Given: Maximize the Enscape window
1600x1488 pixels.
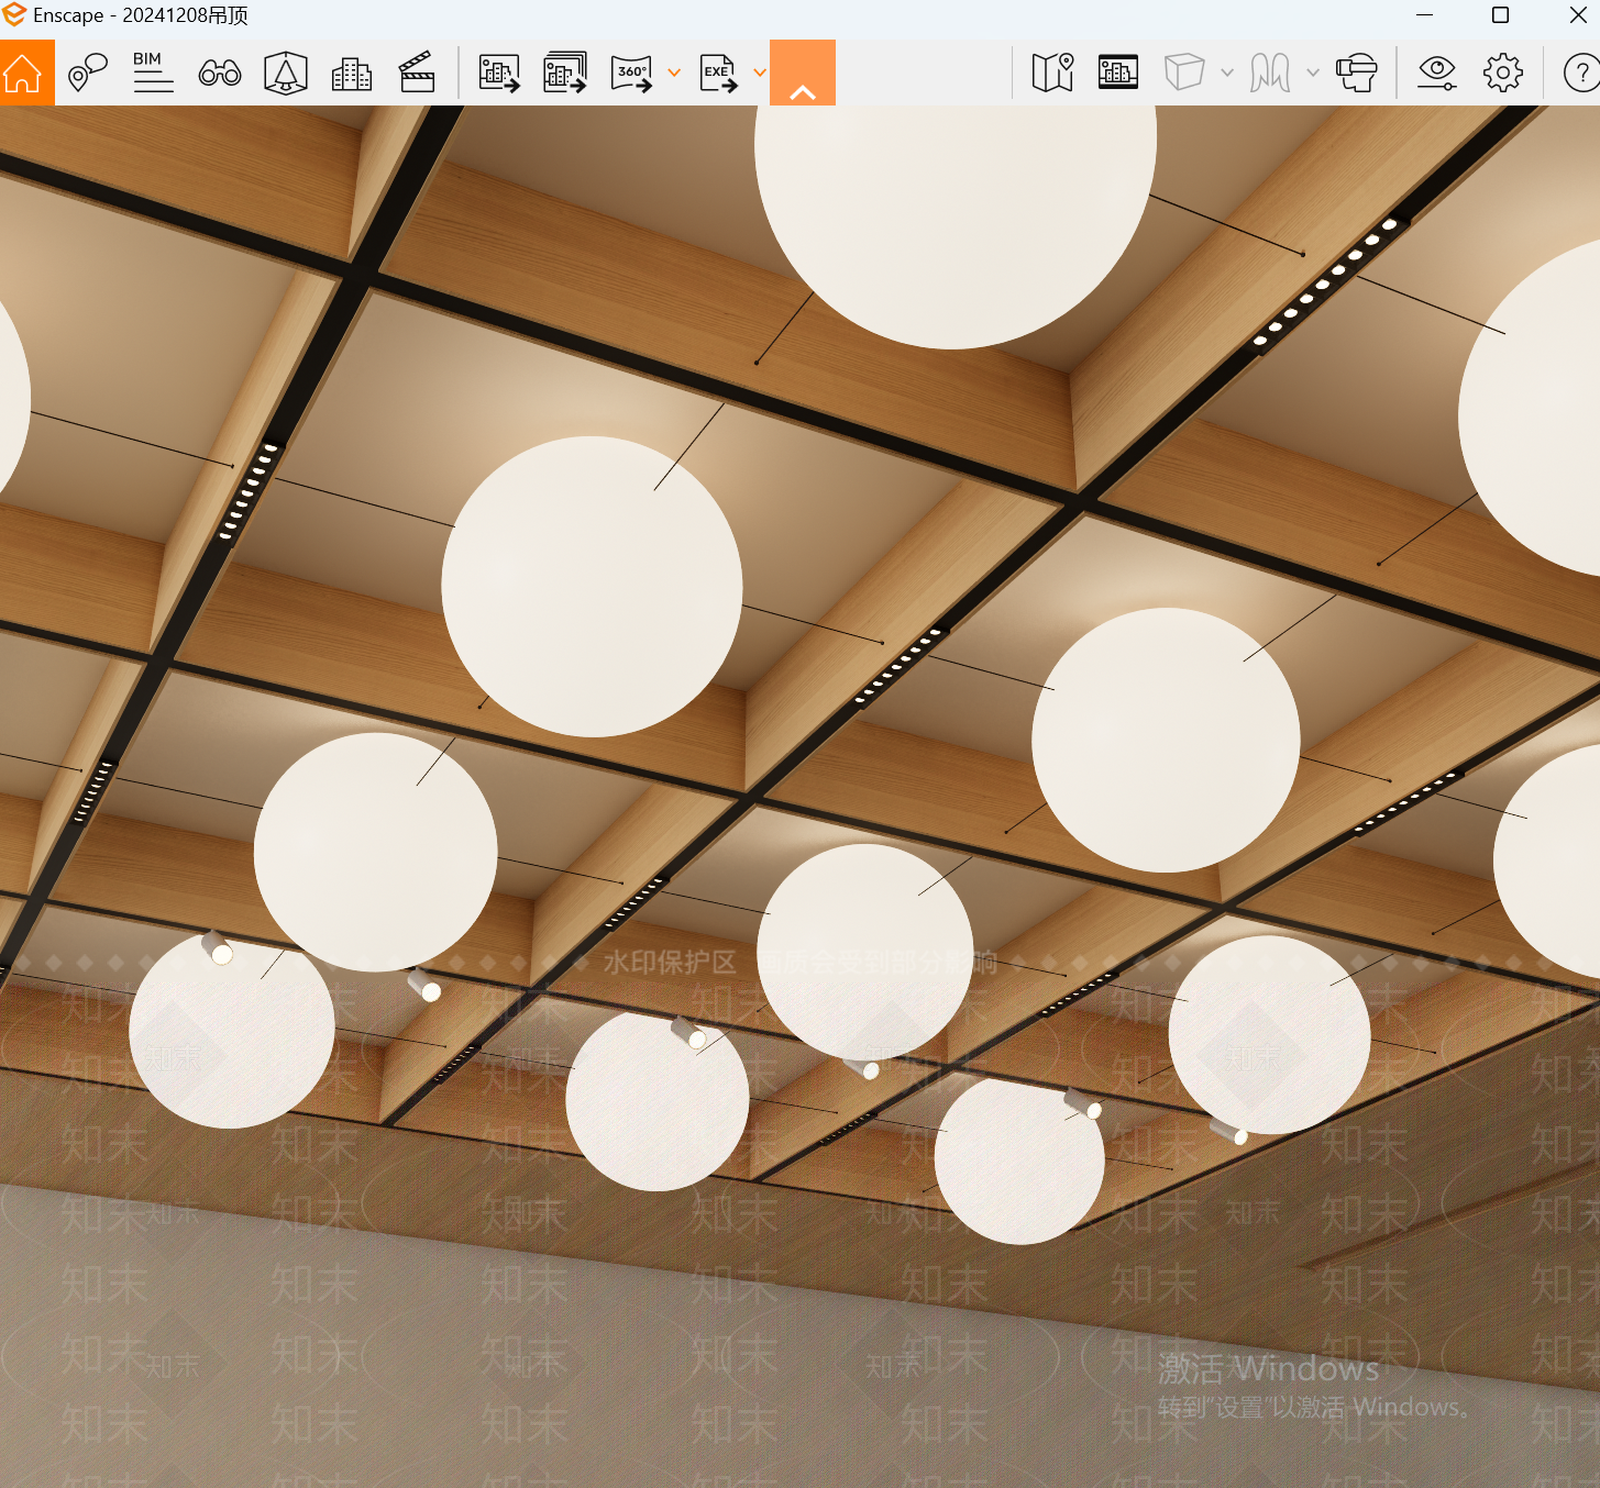Looking at the screenshot, I should (1500, 15).
